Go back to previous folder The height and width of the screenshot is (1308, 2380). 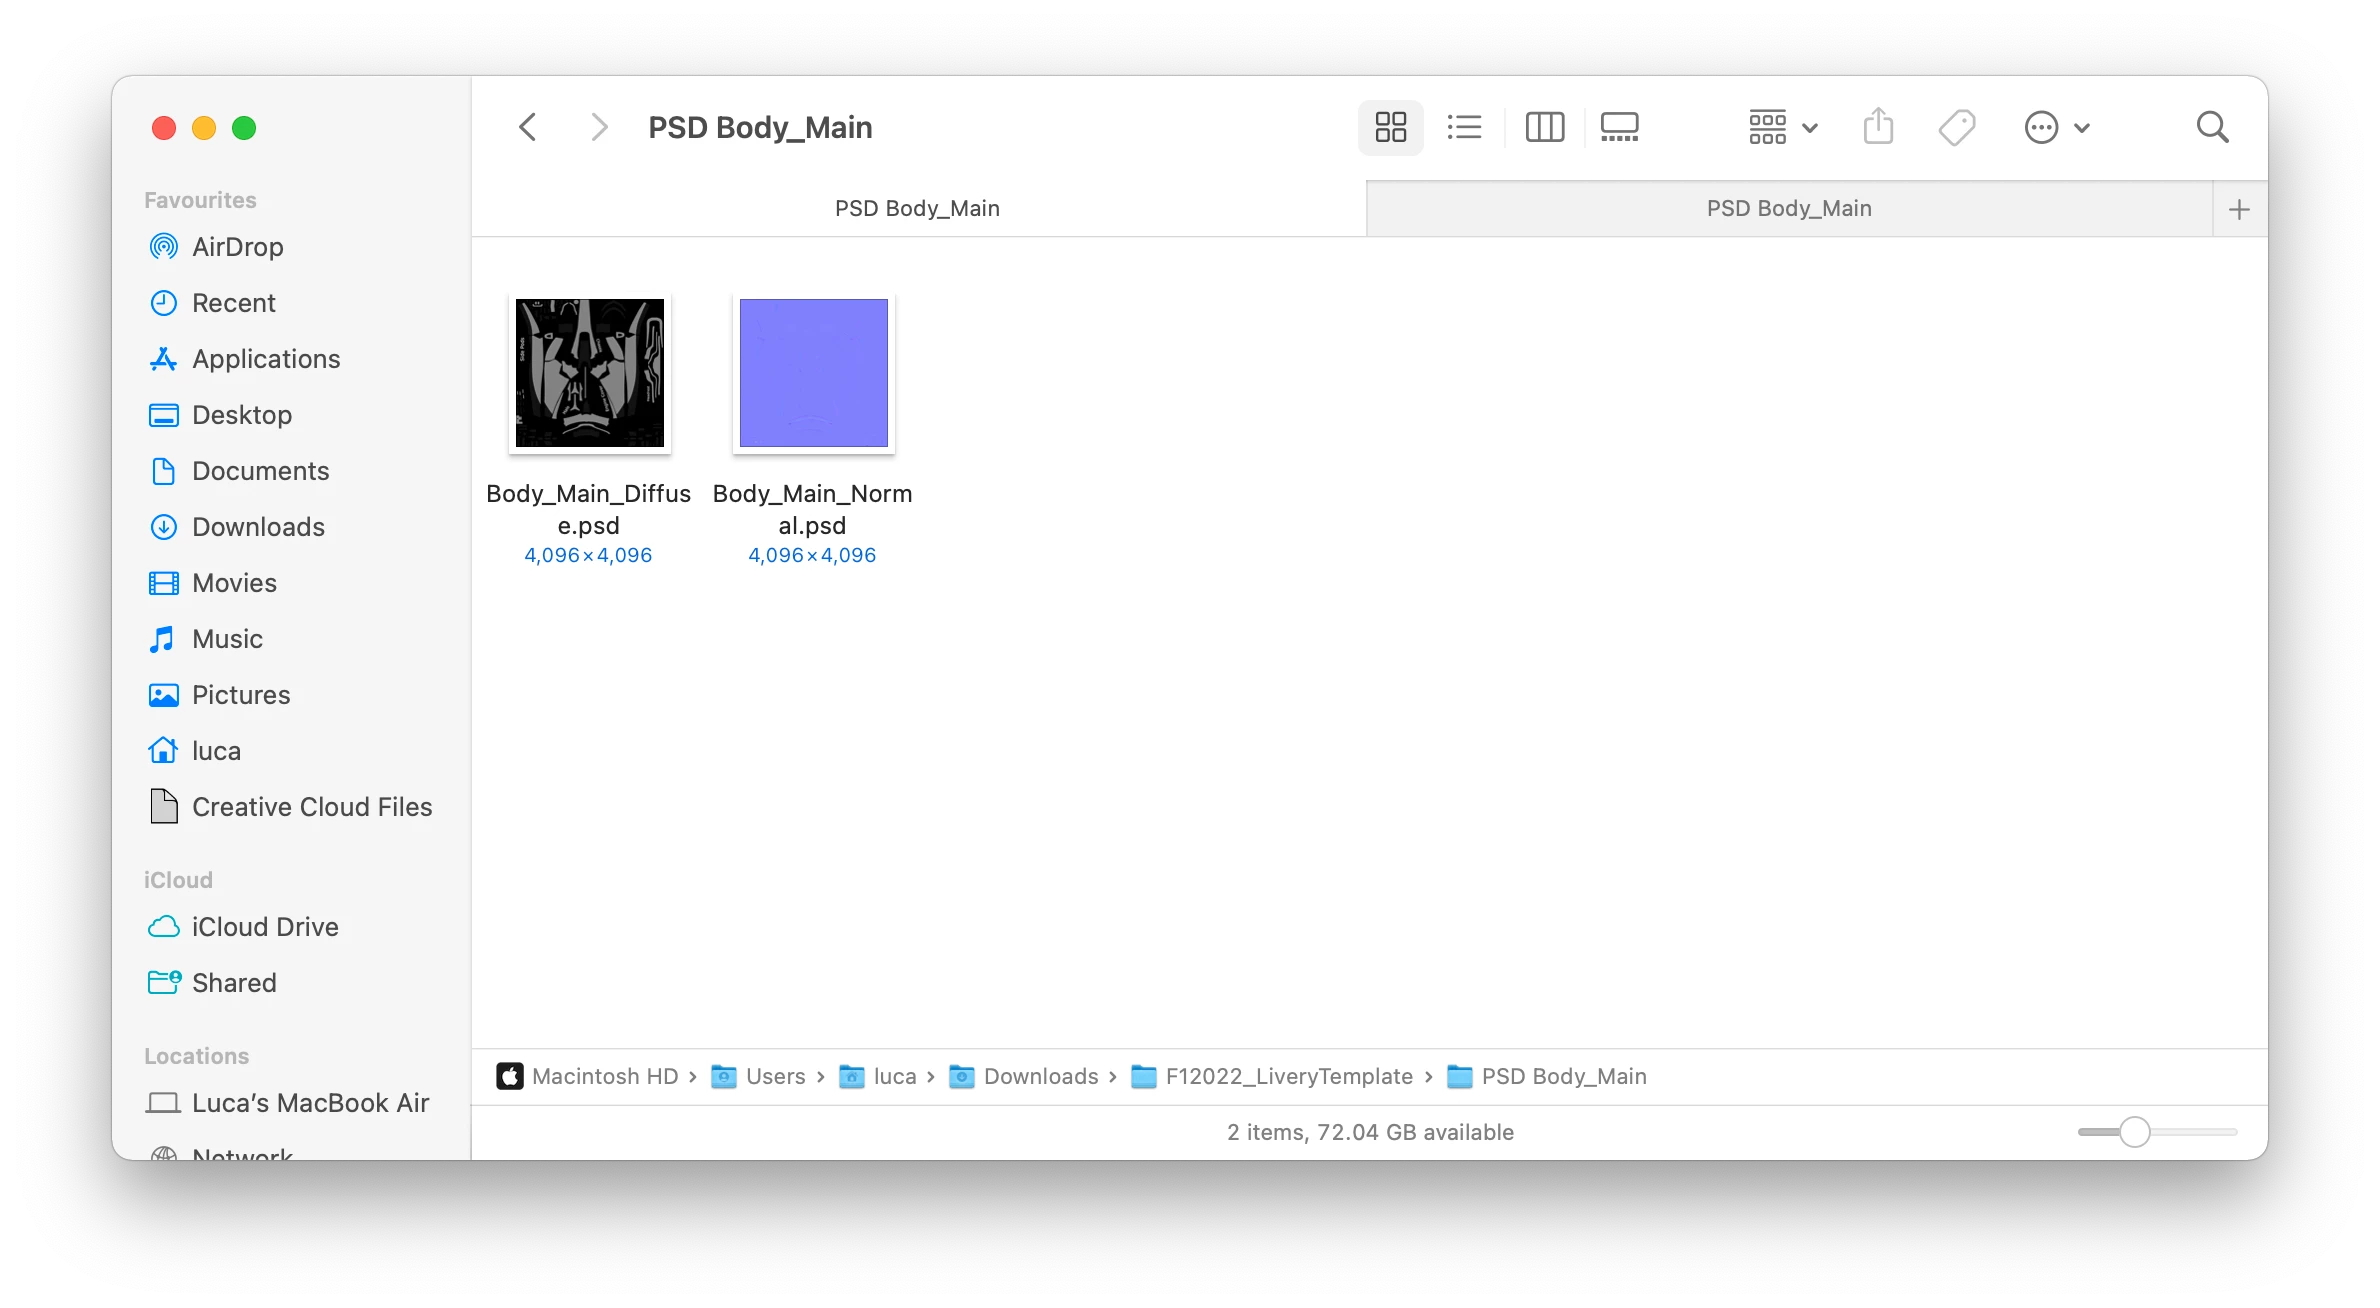pos(528,127)
